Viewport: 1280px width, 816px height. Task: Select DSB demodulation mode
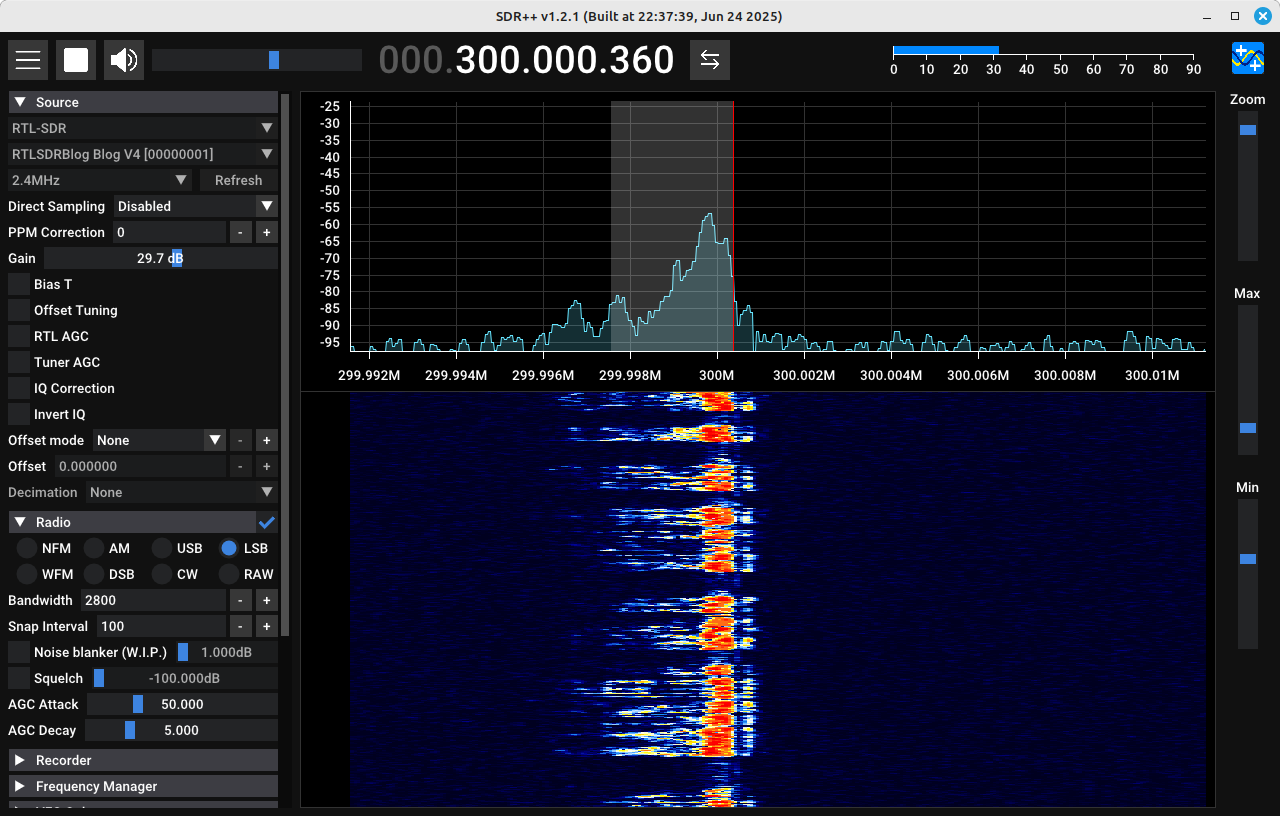pos(94,574)
